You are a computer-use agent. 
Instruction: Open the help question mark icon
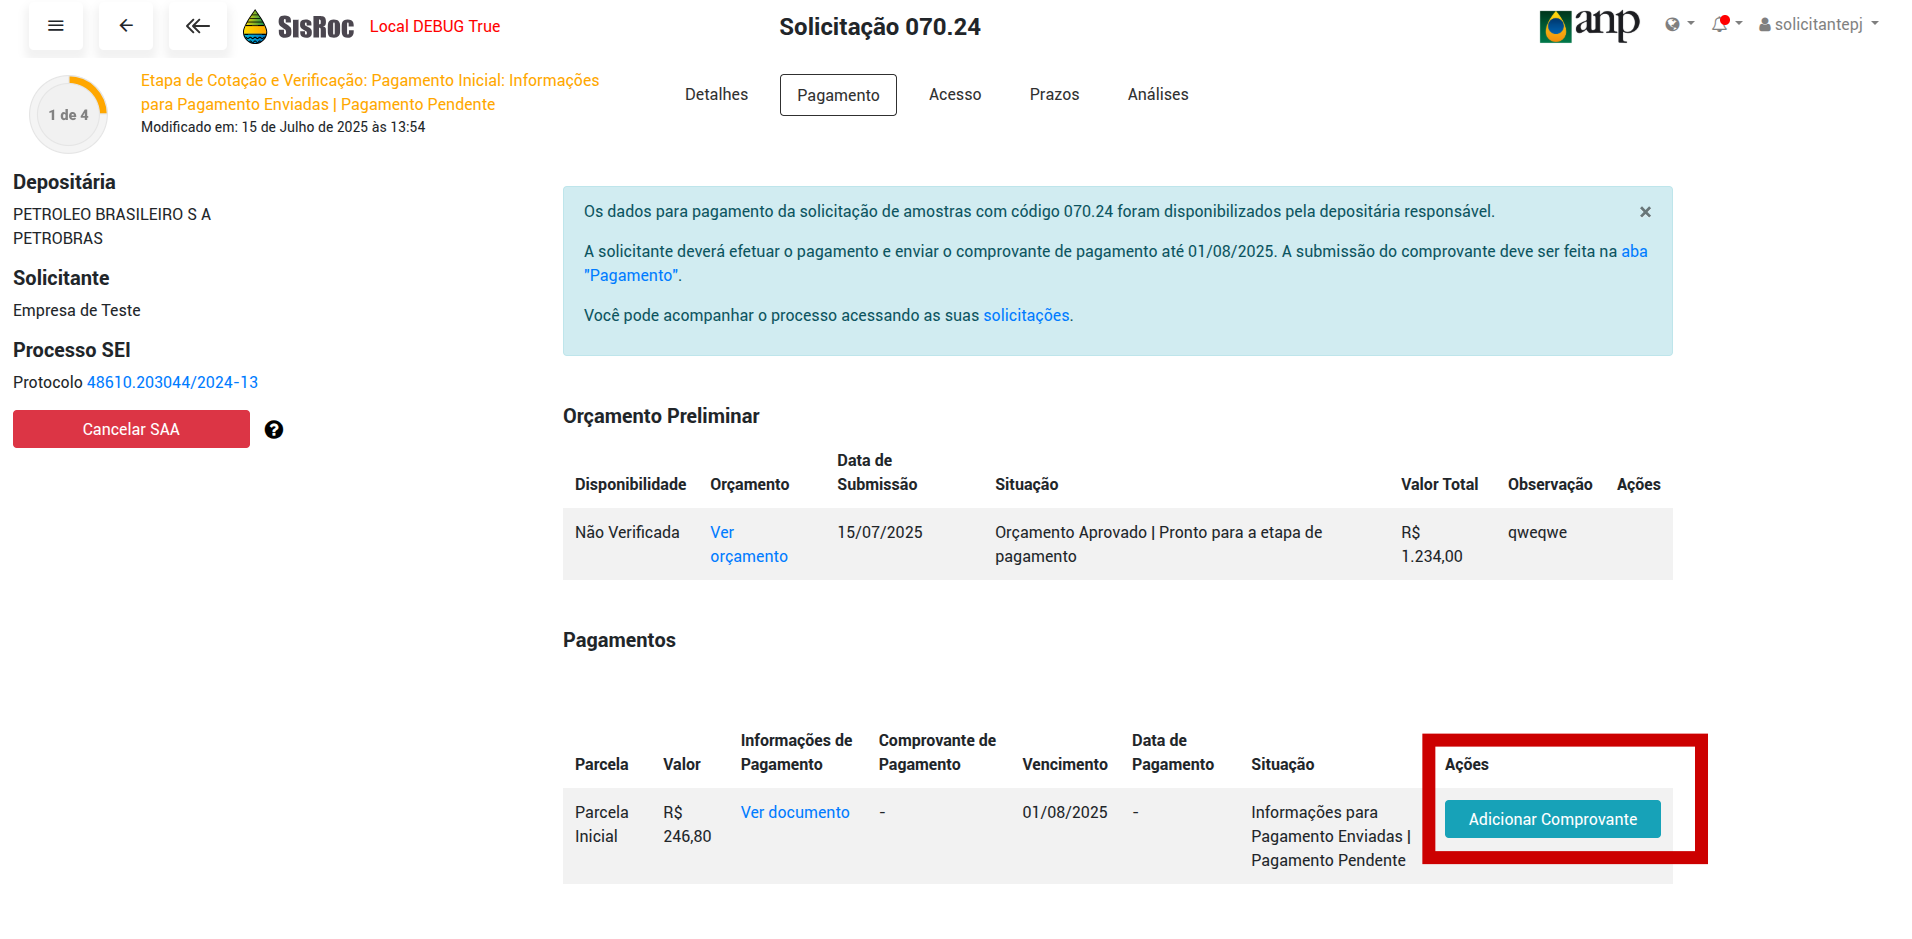pyautogui.click(x=274, y=429)
